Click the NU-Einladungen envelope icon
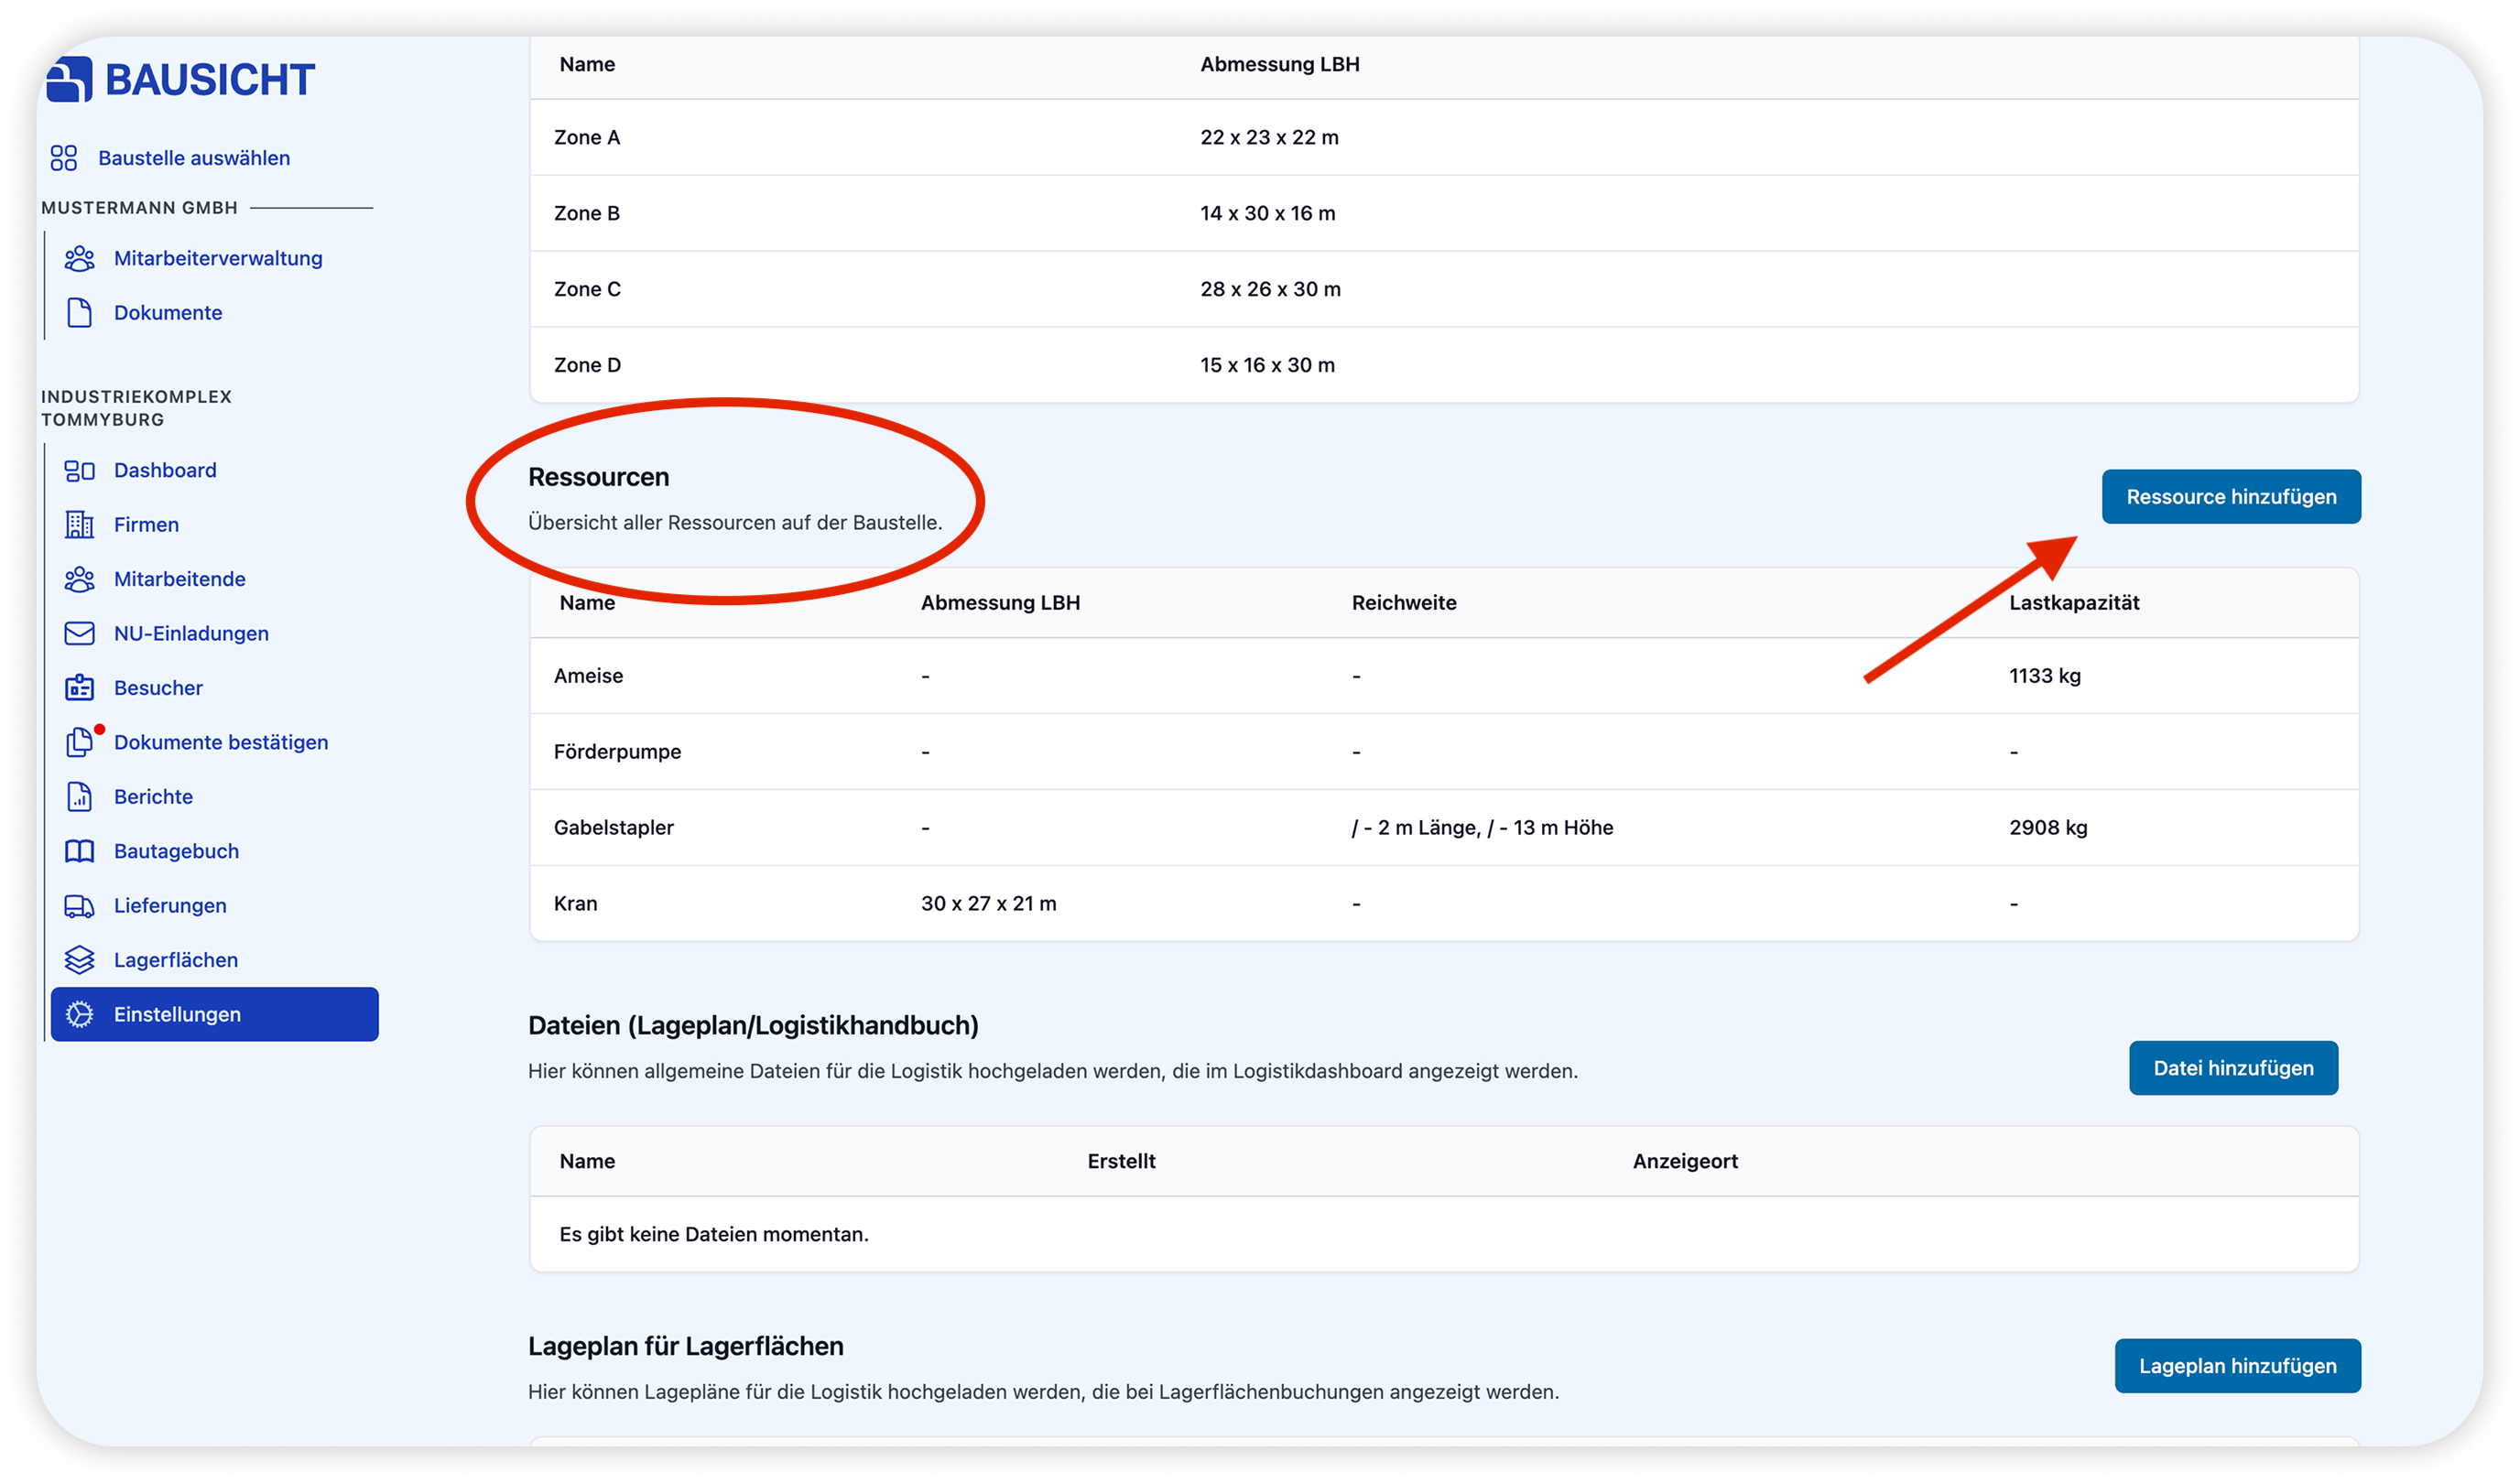The height and width of the screenshot is (1483, 2520). point(80,634)
